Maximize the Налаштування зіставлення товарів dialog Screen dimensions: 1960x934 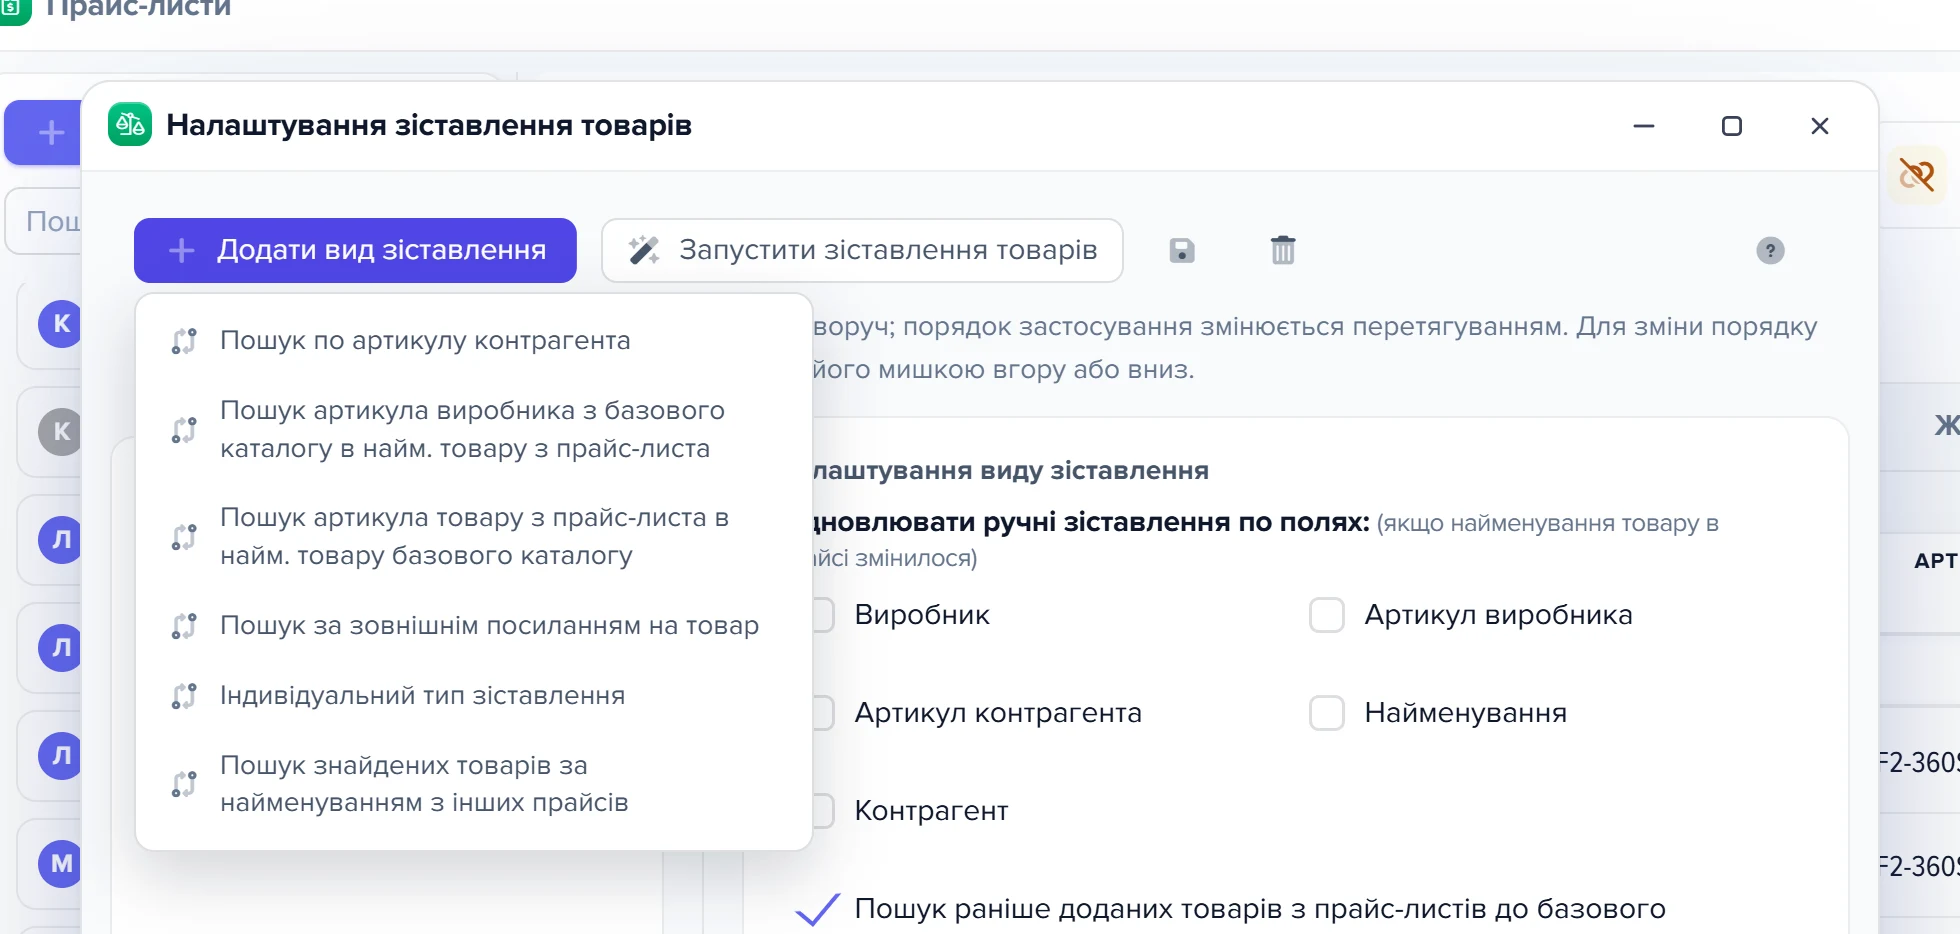1732,126
